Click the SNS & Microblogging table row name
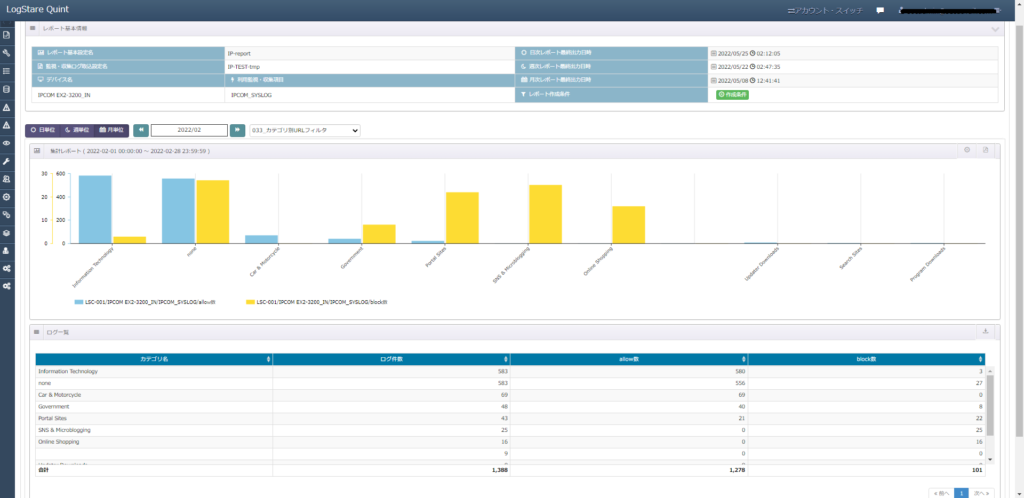This screenshot has width=1024, height=498. [x=64, y=430]
